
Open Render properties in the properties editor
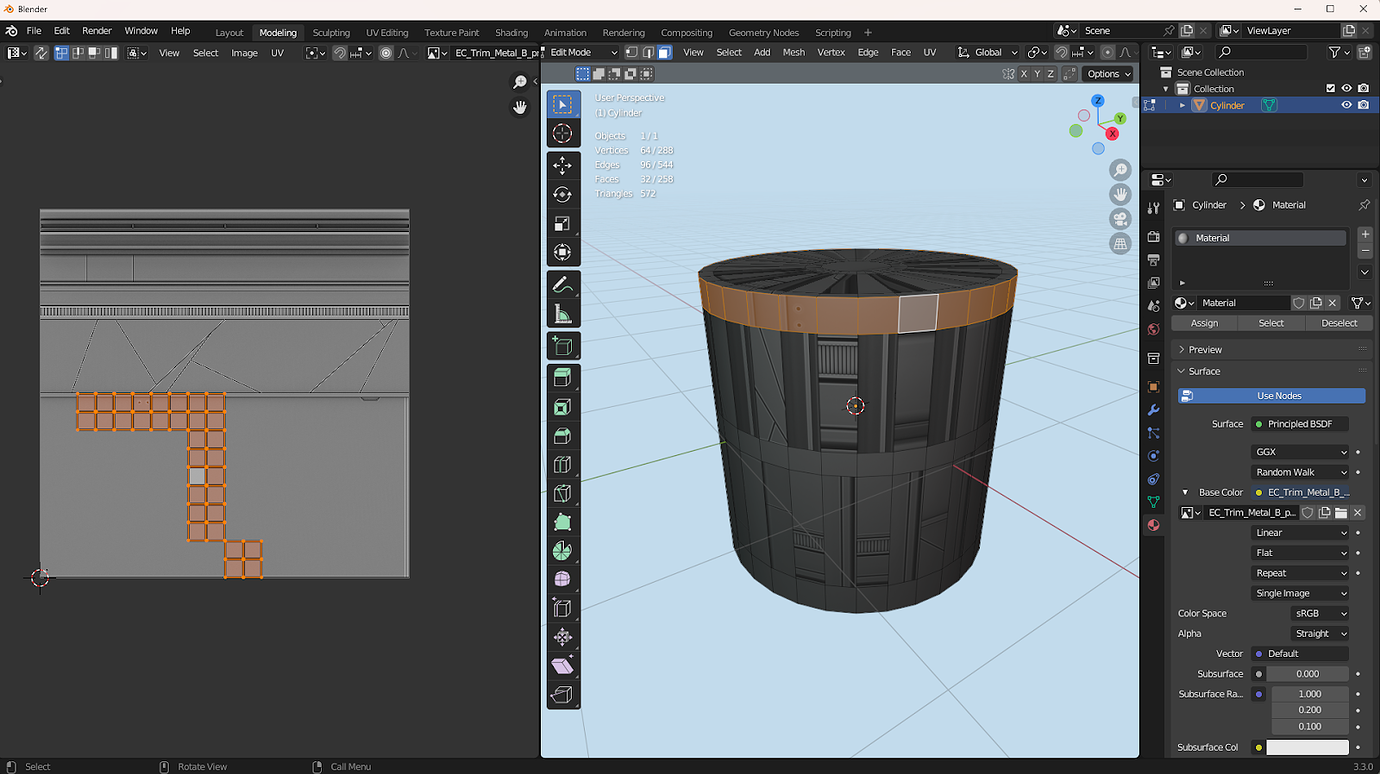coord(1153,236)
